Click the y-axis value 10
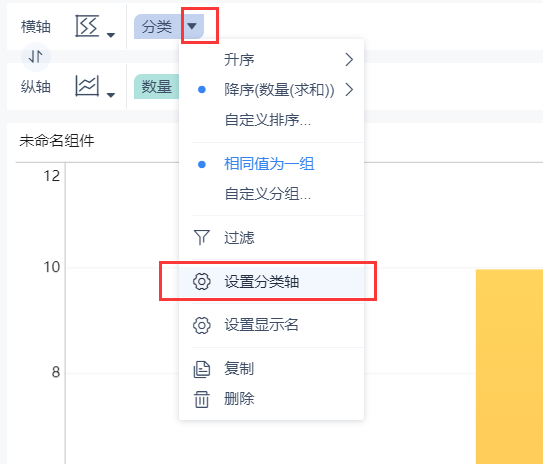The image size is (543, 464). [x=52, y=267]
